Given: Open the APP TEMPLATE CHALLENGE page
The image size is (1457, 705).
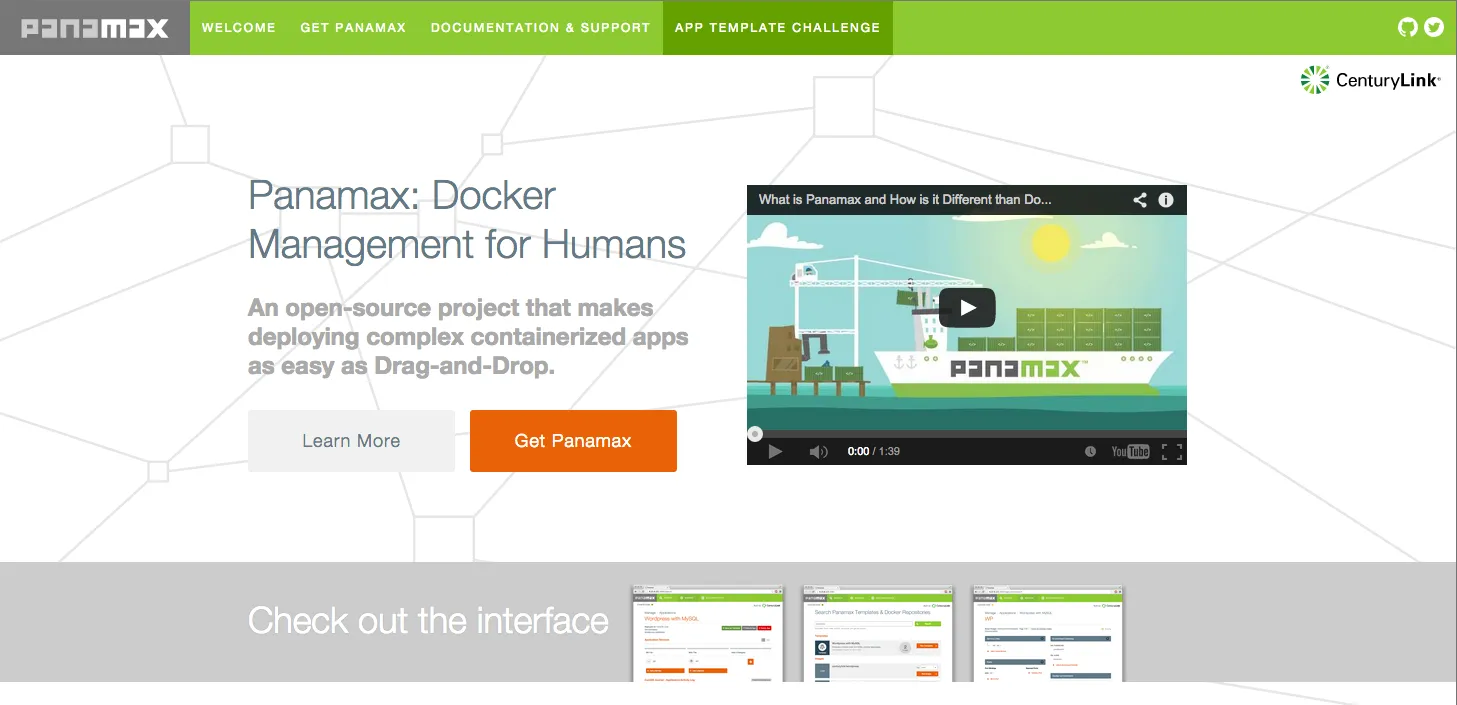Looking at the screenshot, I should [x=777, y=27].
